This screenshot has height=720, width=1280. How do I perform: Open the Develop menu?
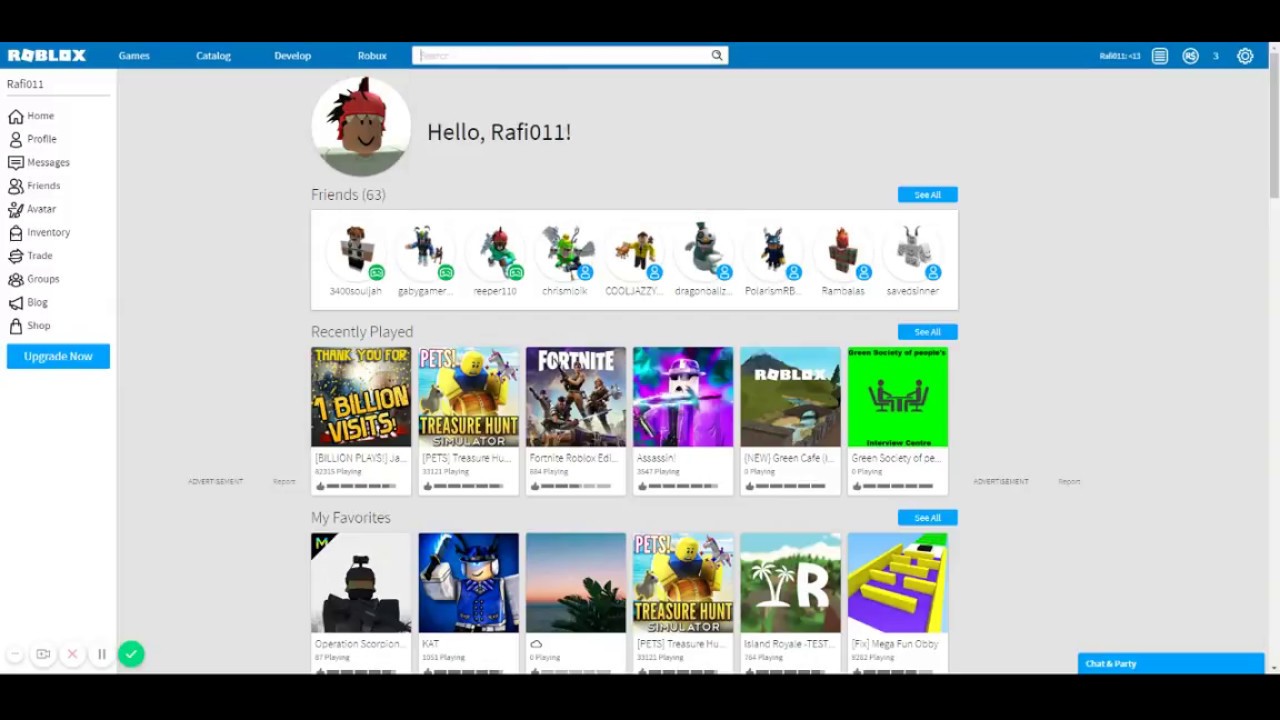[292, 56]
